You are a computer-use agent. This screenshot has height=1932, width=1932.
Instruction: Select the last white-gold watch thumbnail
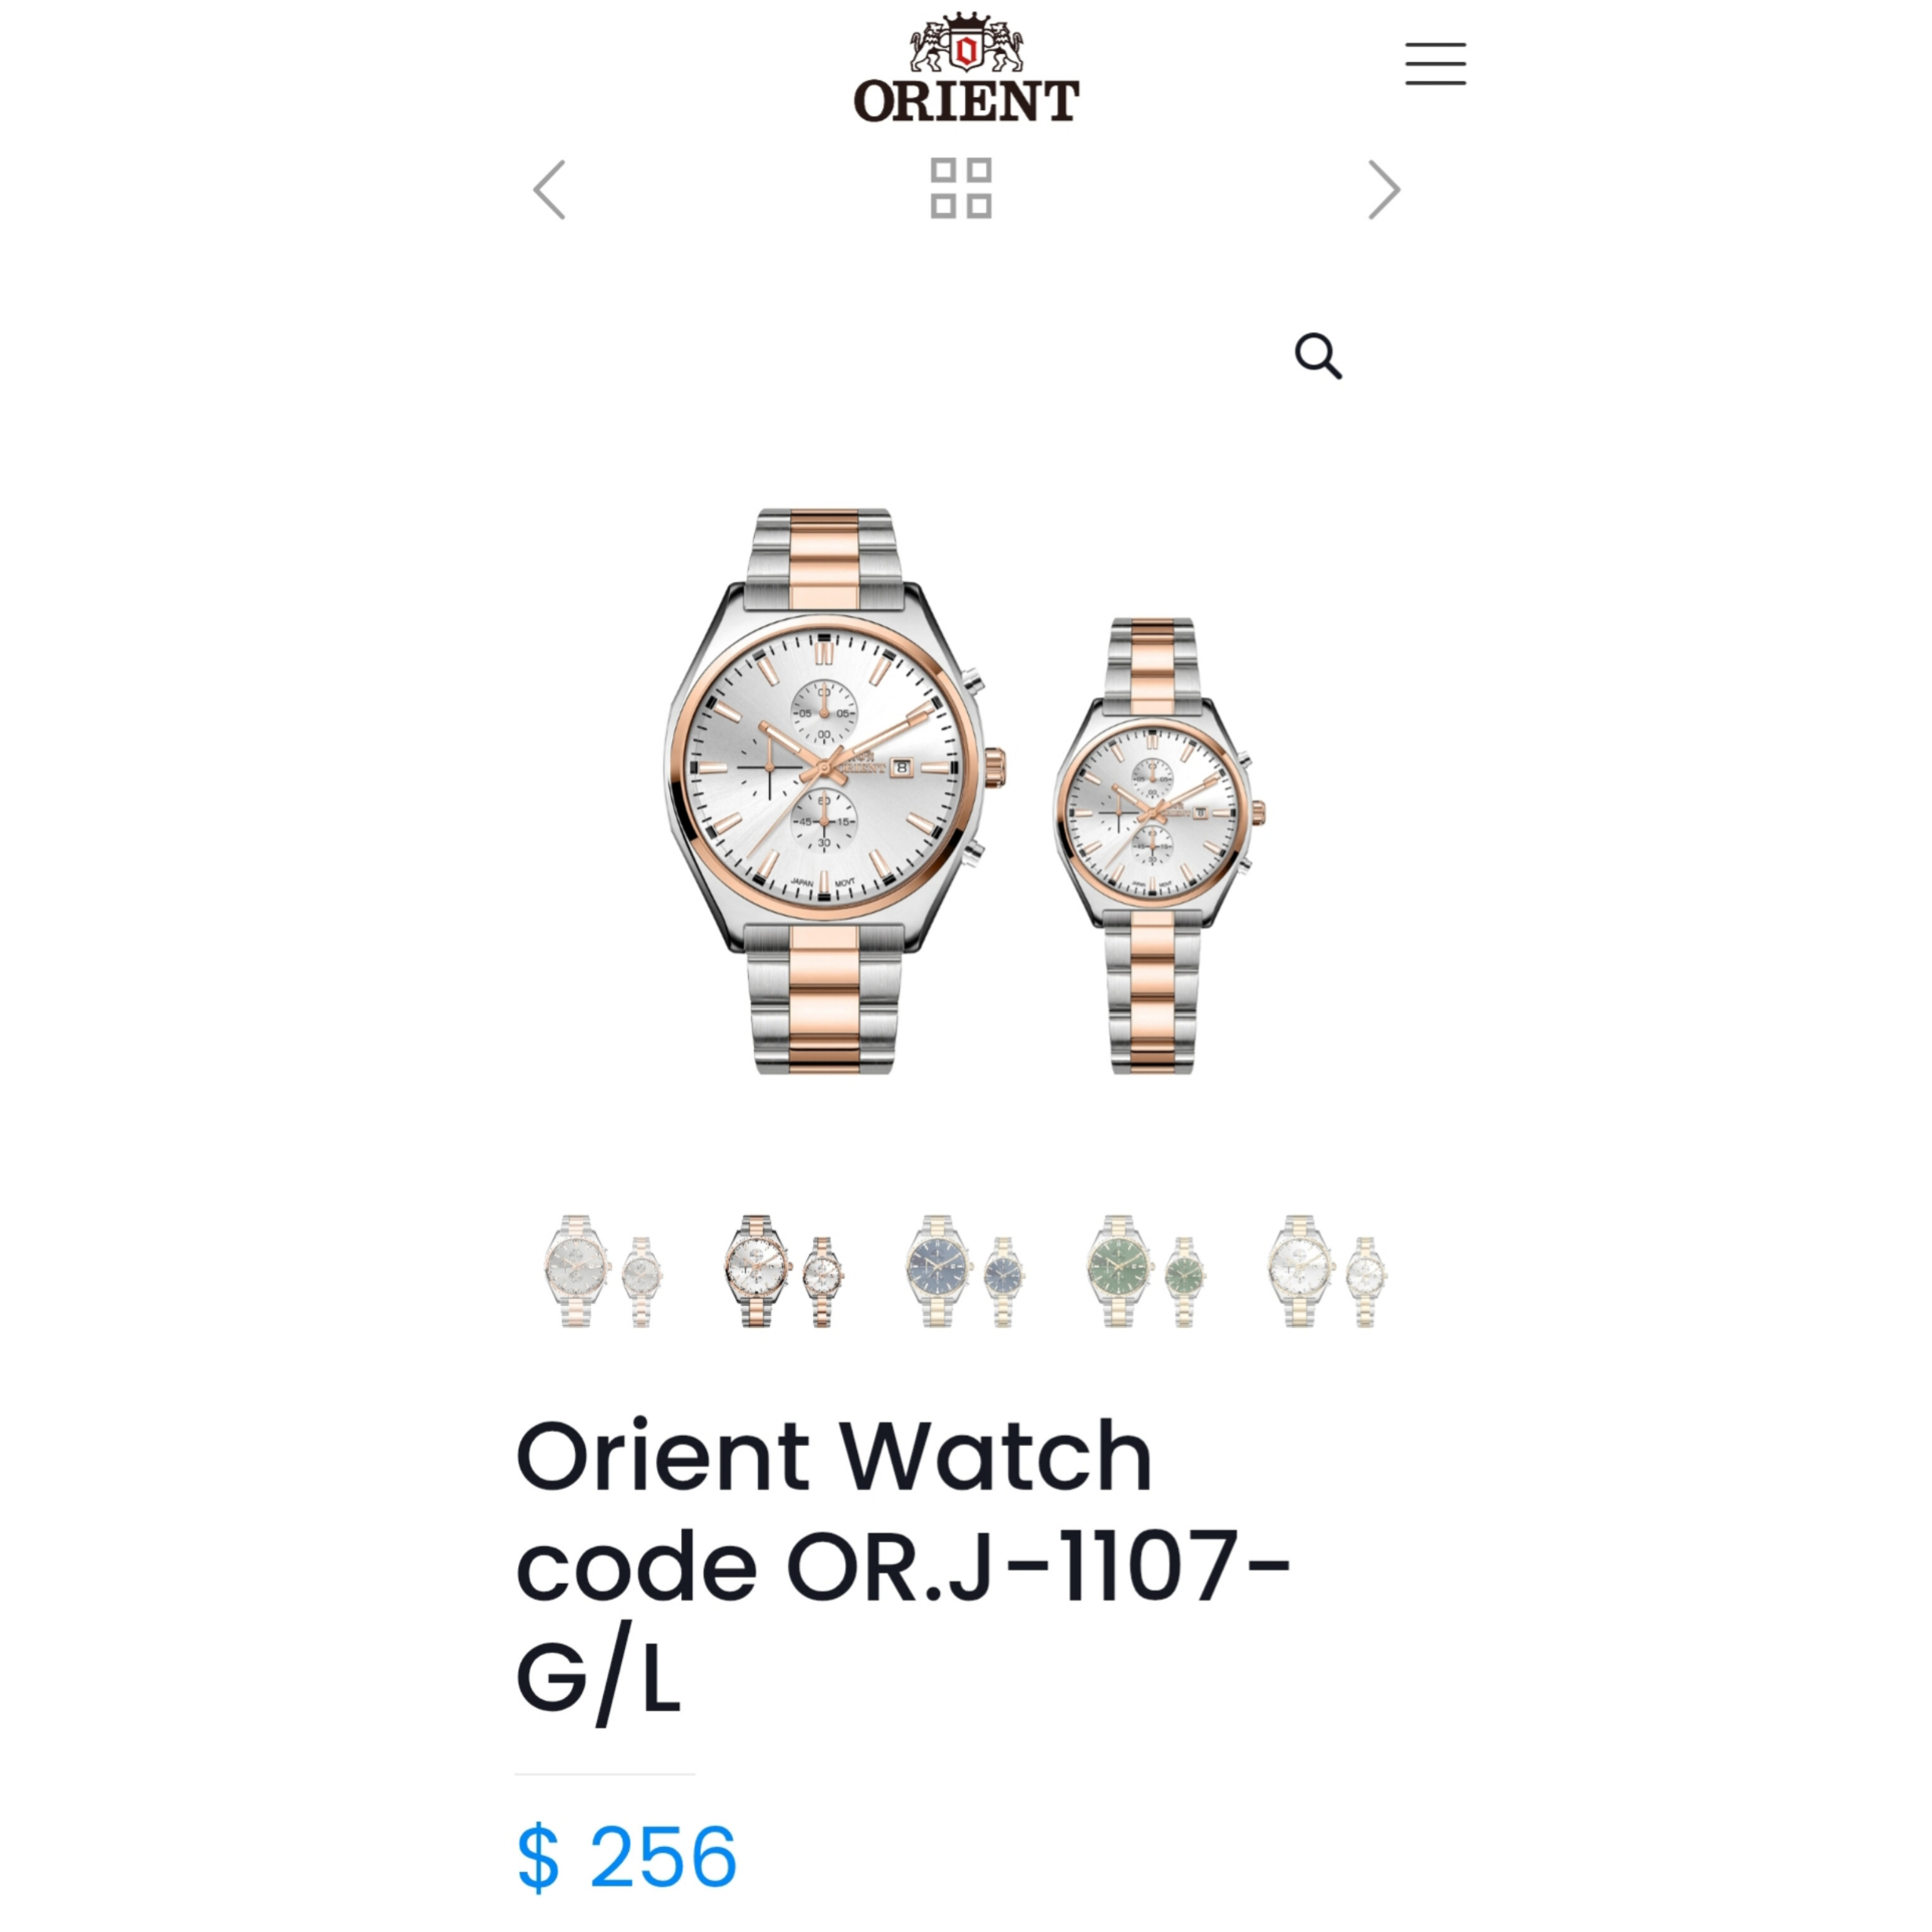[1327, 1271]
